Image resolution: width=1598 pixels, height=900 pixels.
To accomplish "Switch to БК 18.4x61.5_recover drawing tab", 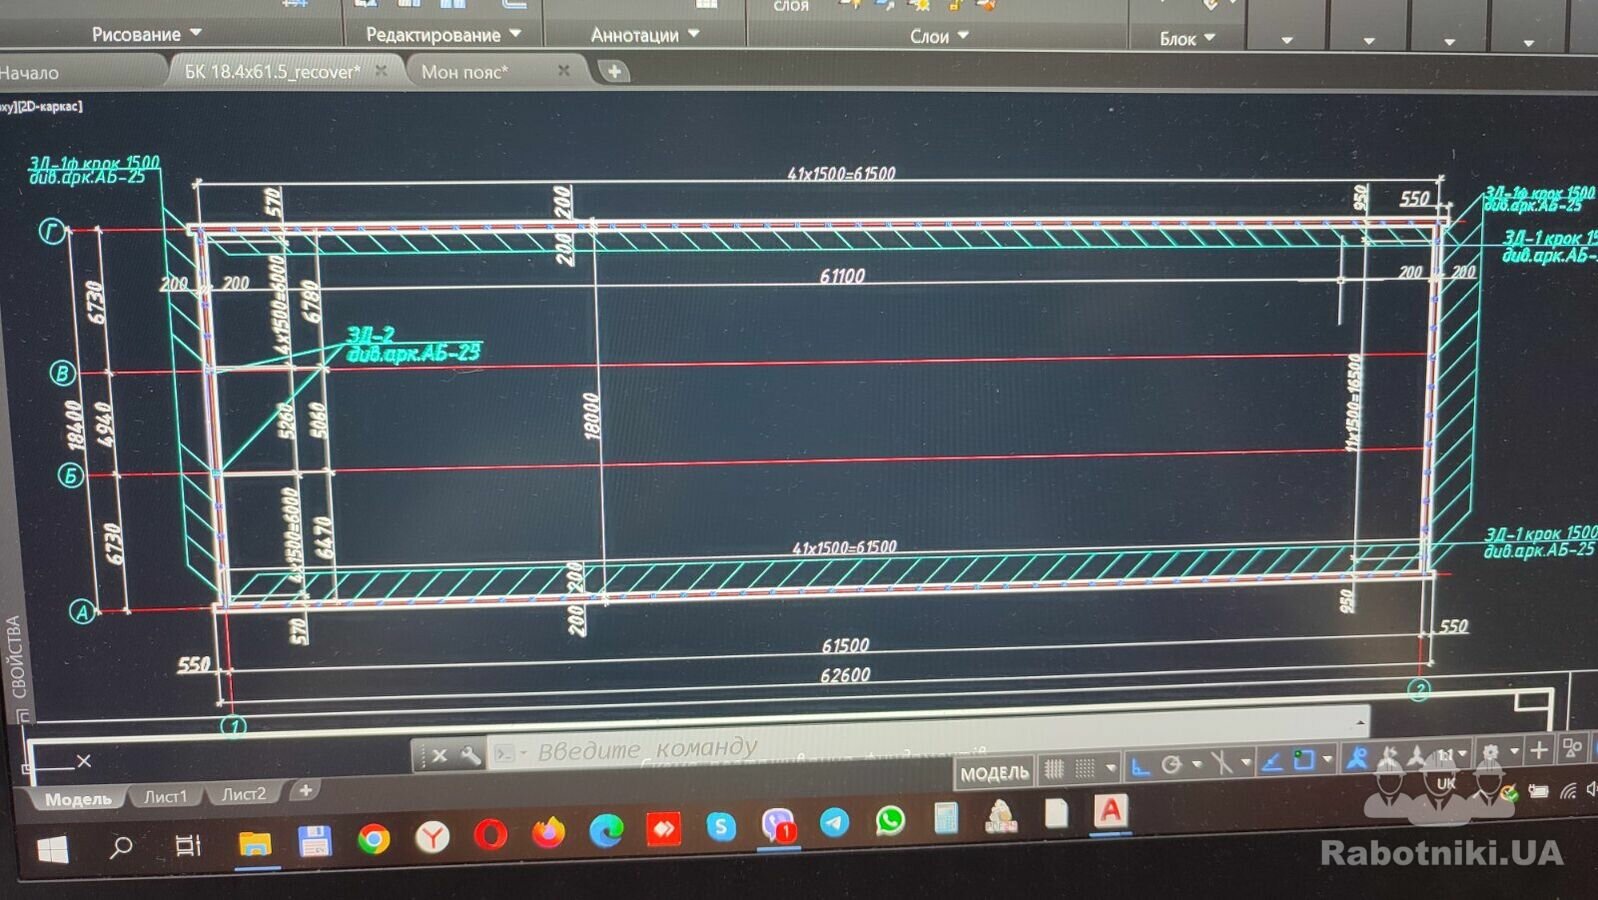I will [272, 72].
